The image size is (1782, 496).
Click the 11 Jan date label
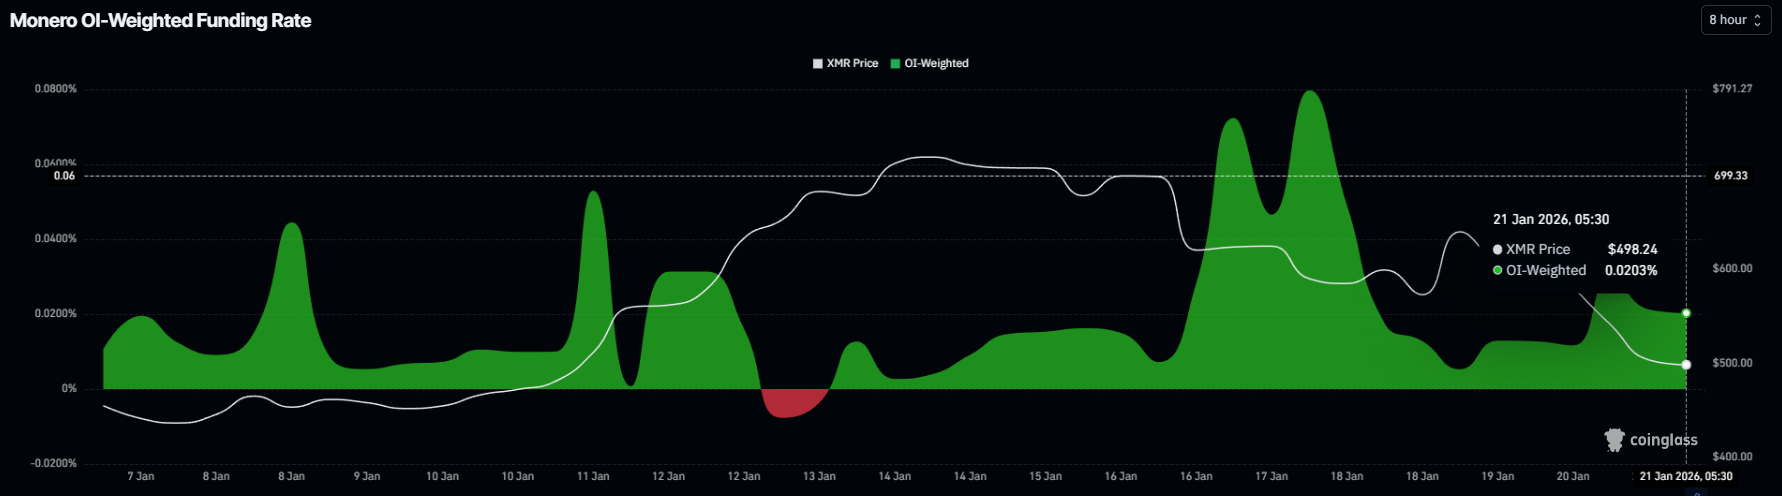(593, 476)
